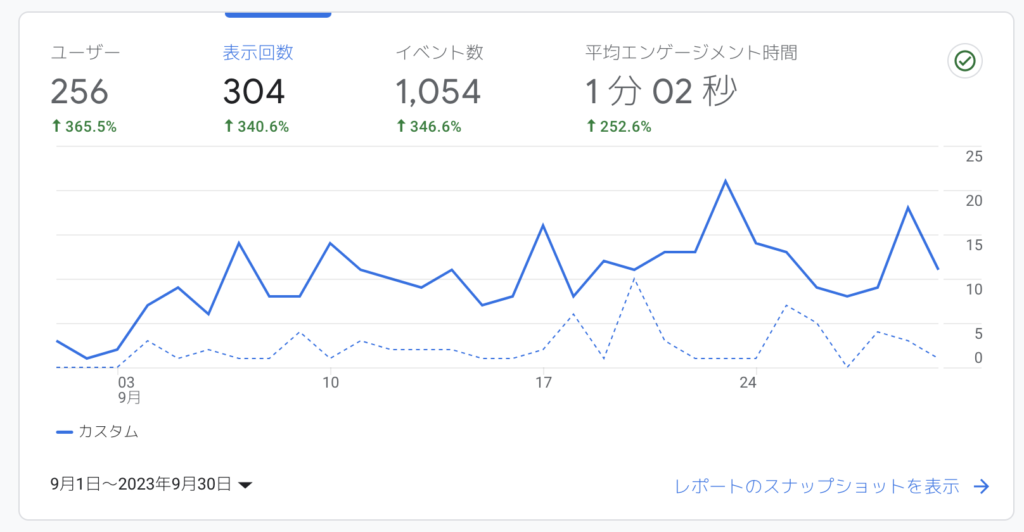This screenshot has height=532, width=1024.
Task: Click the dotted line peak at 10
Action: click(634, 279)
